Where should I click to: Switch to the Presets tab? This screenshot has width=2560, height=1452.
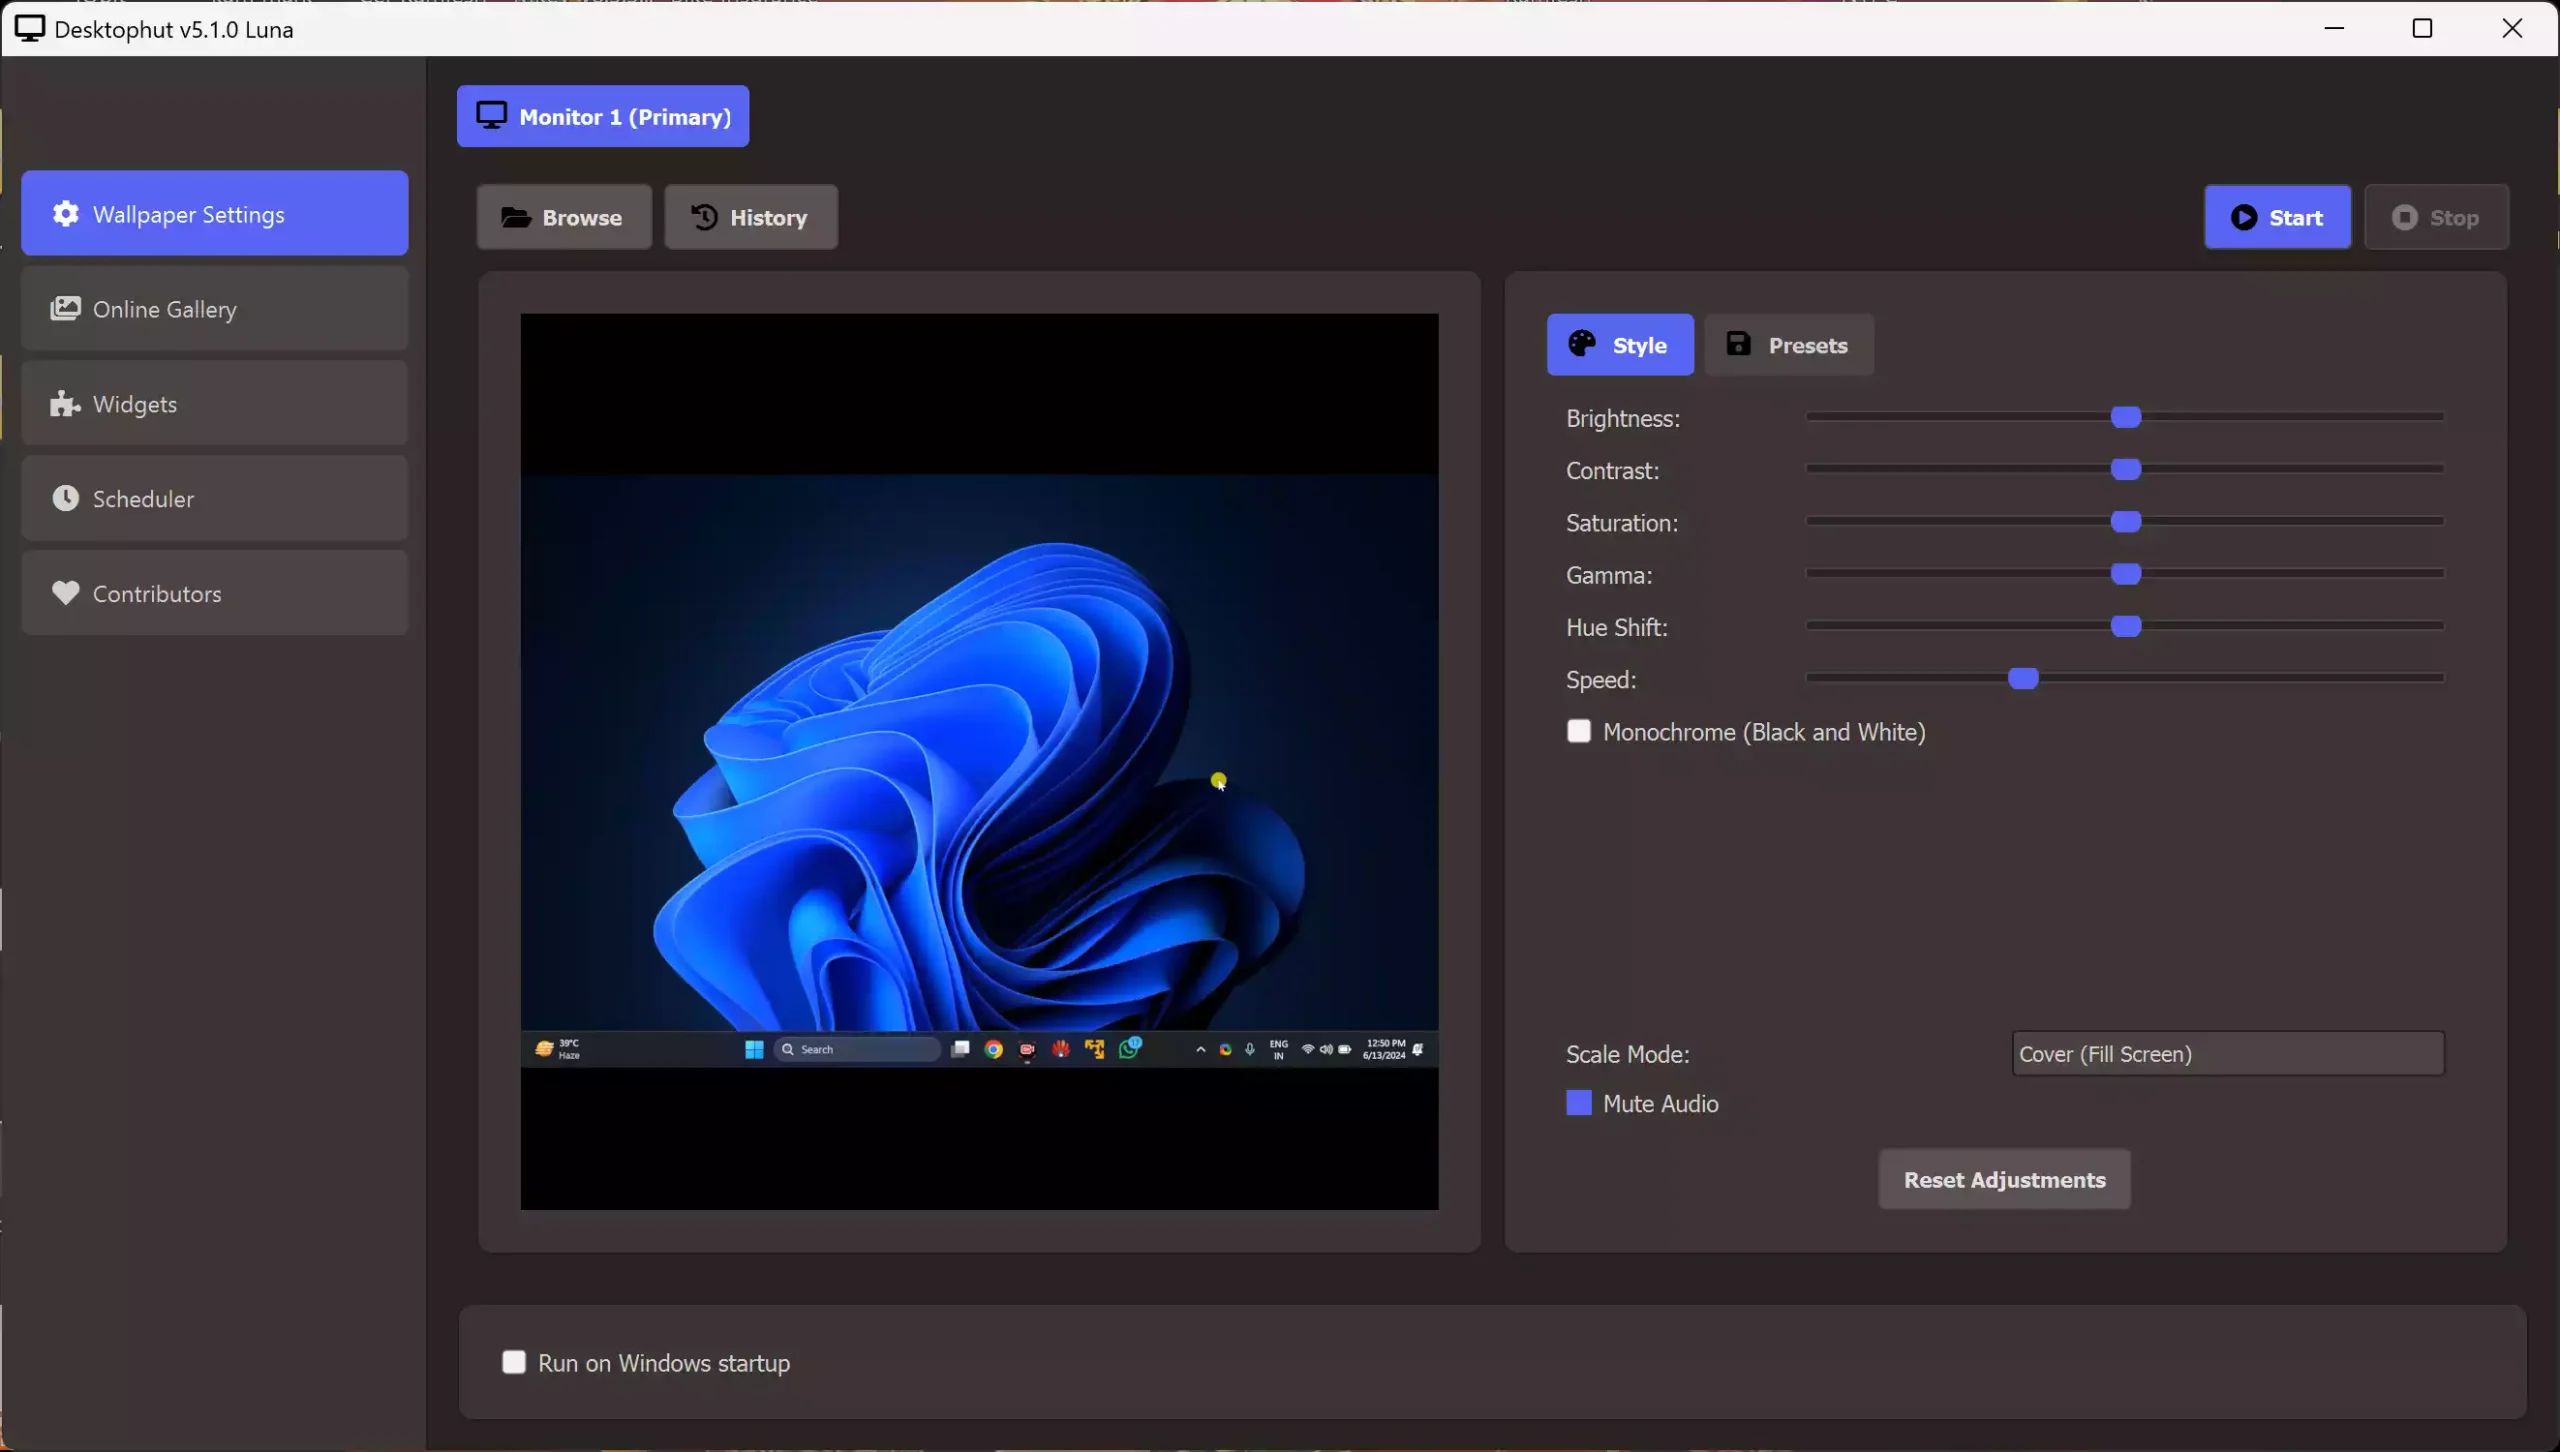tap(1788, 345)
